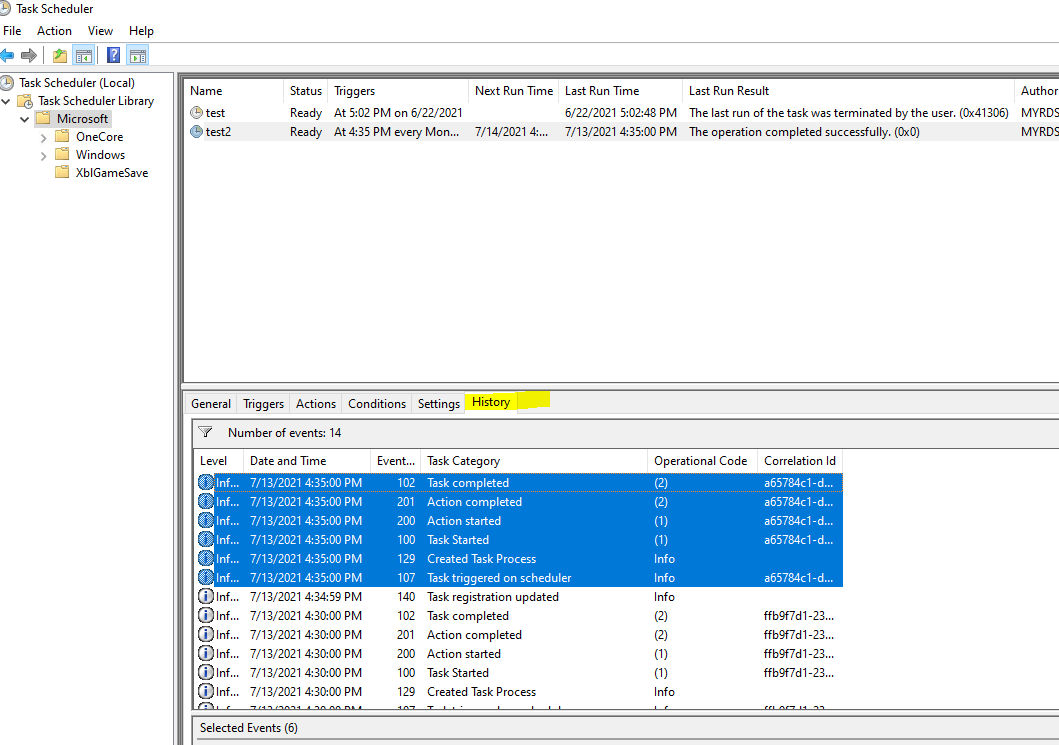1059x745 pixels.
Task: Select 4:30:00 'Task Started' event text
Action: [458, 673]
